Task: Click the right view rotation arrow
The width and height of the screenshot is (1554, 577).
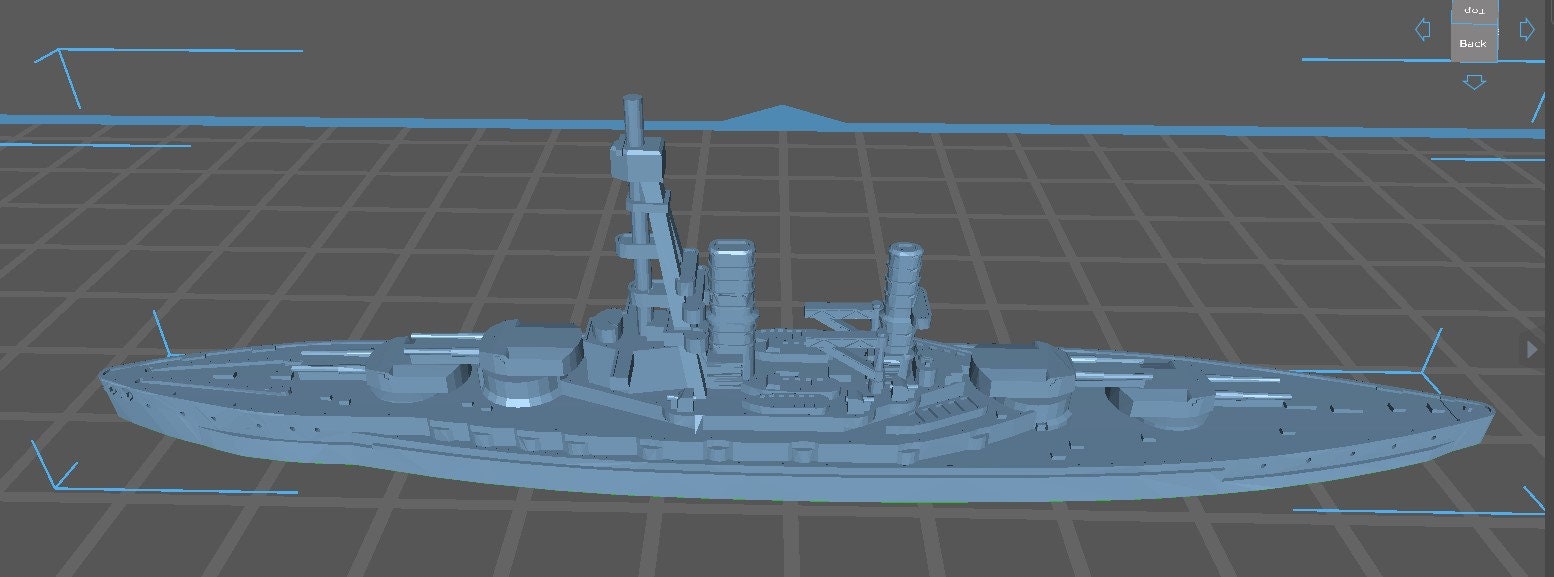Action: tap(1528, 29)
